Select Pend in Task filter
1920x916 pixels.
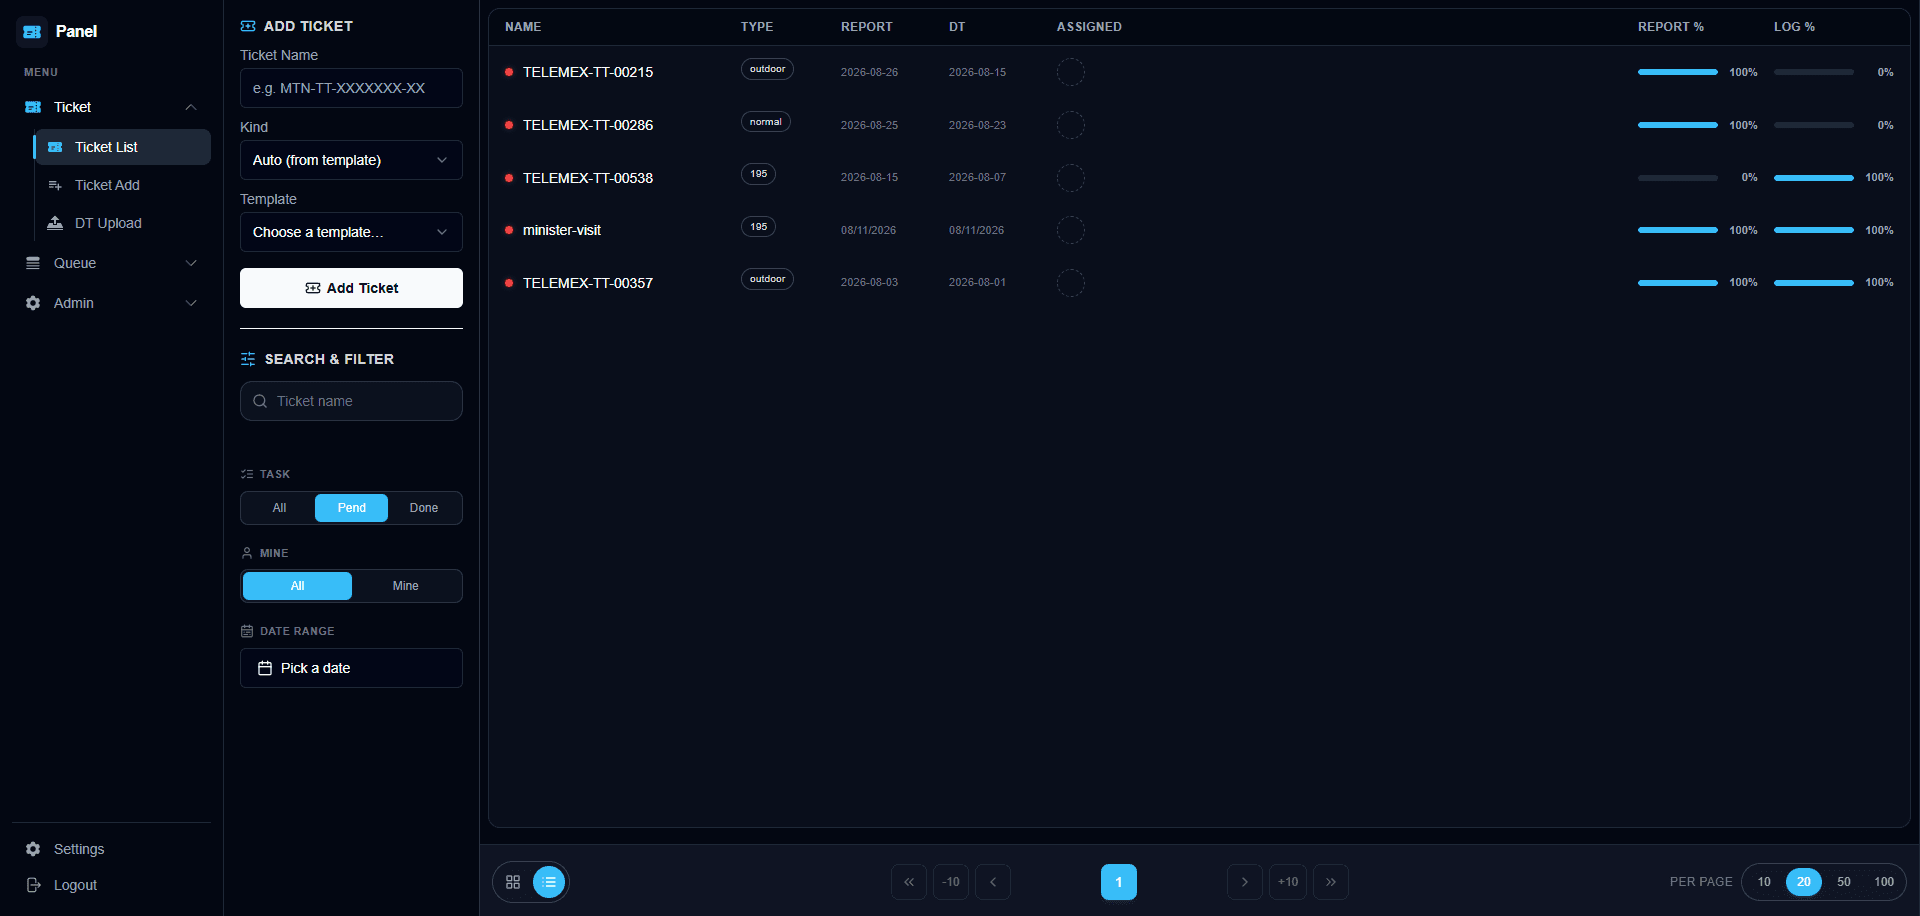(351, 508)
